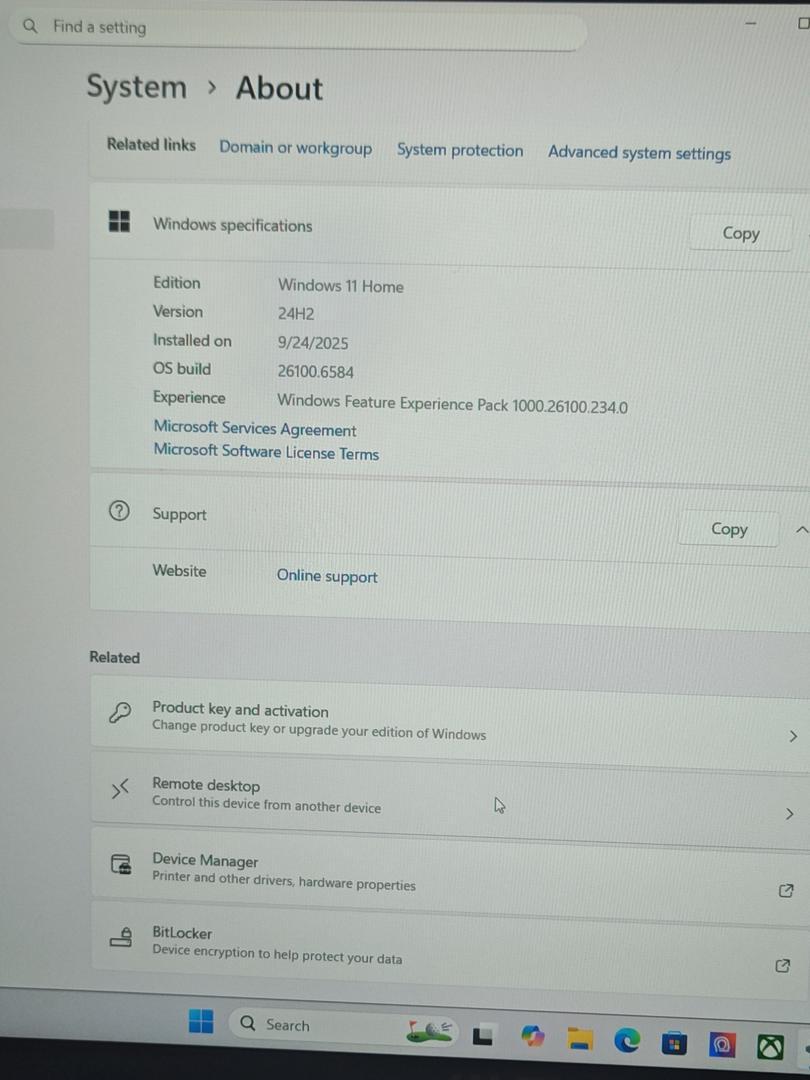Open Task View from the taskbar

[x=484, y=1035]
